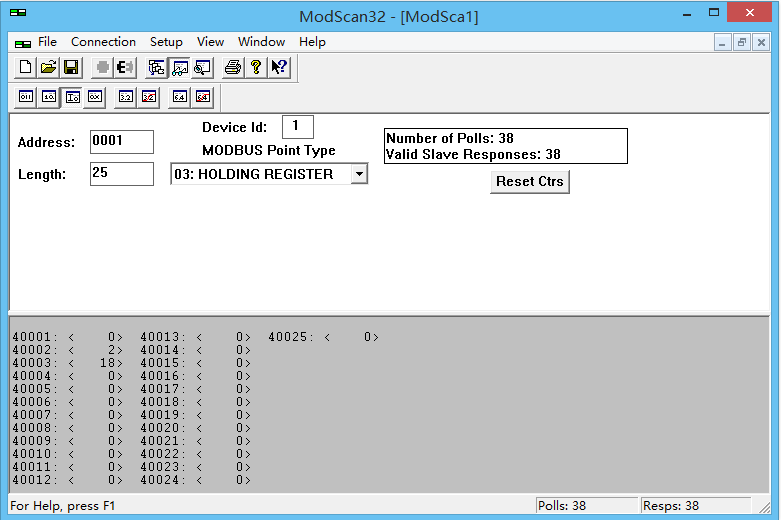Click the Length input field

122,174
